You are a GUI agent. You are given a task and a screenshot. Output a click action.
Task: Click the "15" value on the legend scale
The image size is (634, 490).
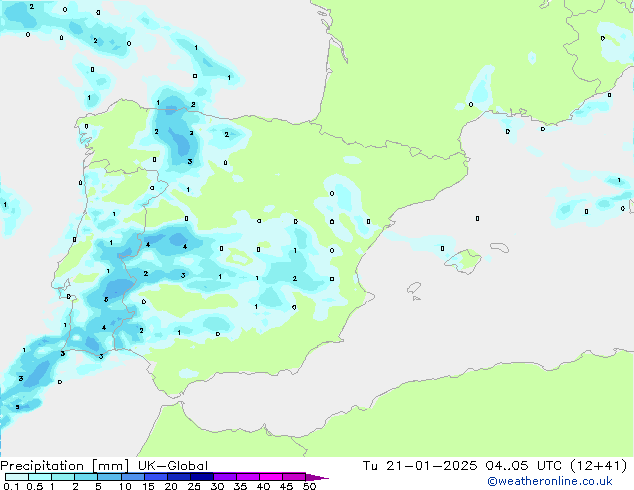147,486
